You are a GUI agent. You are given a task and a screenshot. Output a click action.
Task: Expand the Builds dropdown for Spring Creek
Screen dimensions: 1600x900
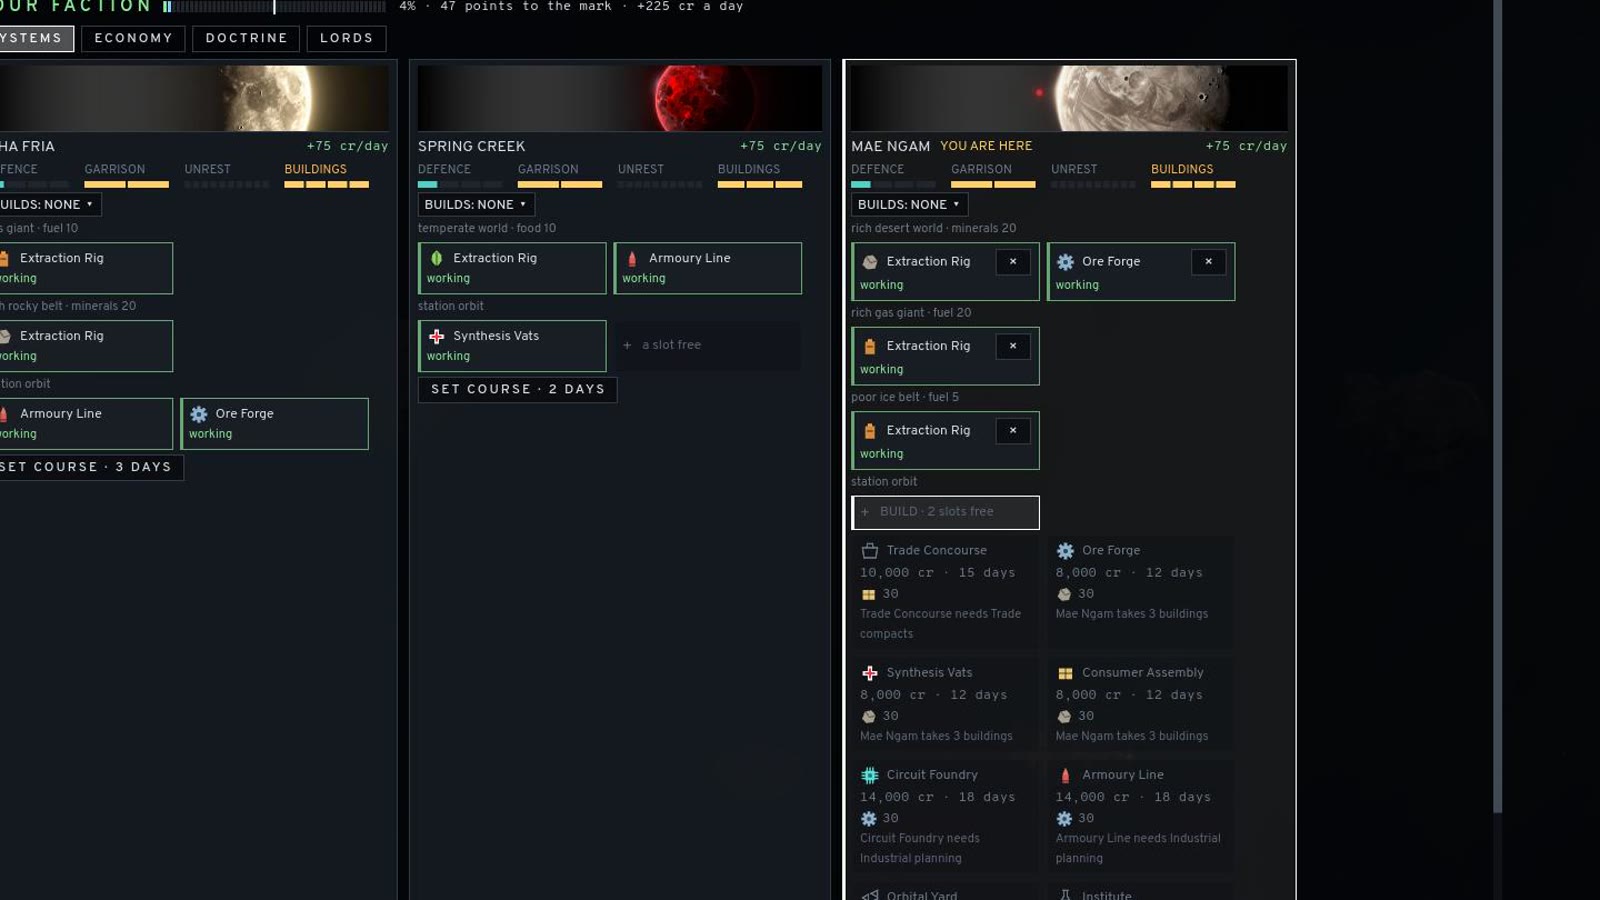coord(476,204)
